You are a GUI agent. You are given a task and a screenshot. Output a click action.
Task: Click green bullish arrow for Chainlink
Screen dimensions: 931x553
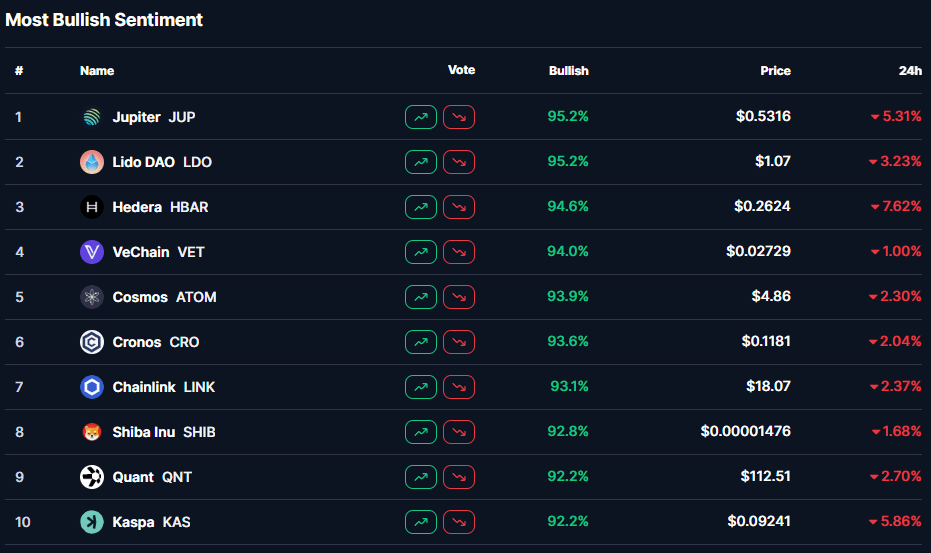click(x=421, y=387)
